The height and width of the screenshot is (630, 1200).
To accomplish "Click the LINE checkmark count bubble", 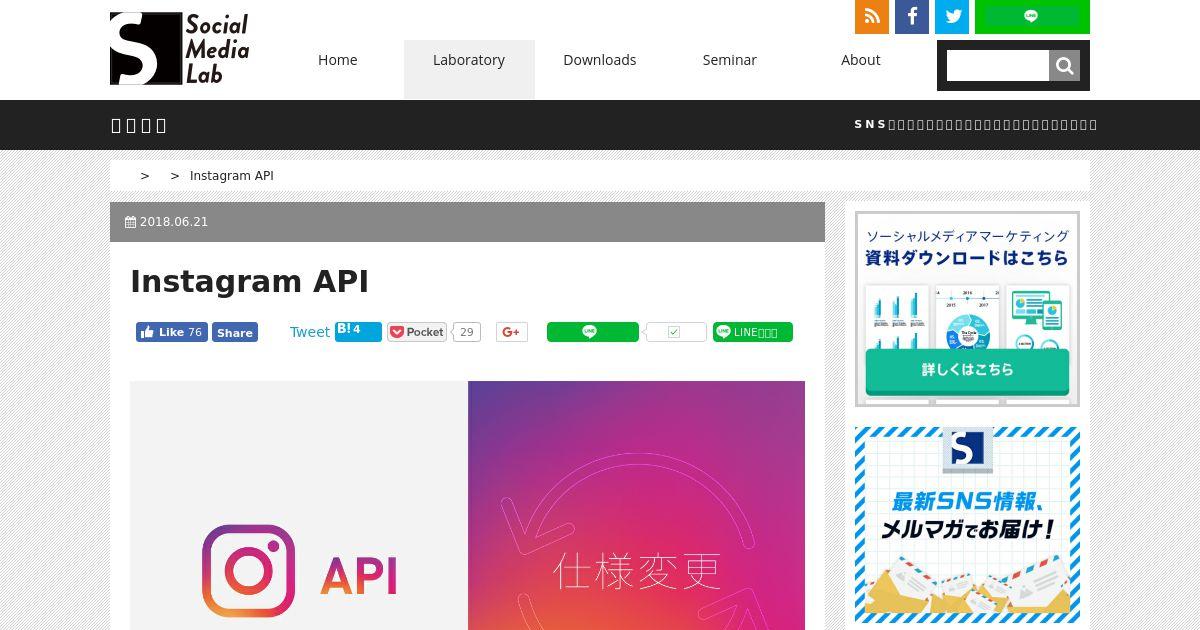I will [675, 332].
